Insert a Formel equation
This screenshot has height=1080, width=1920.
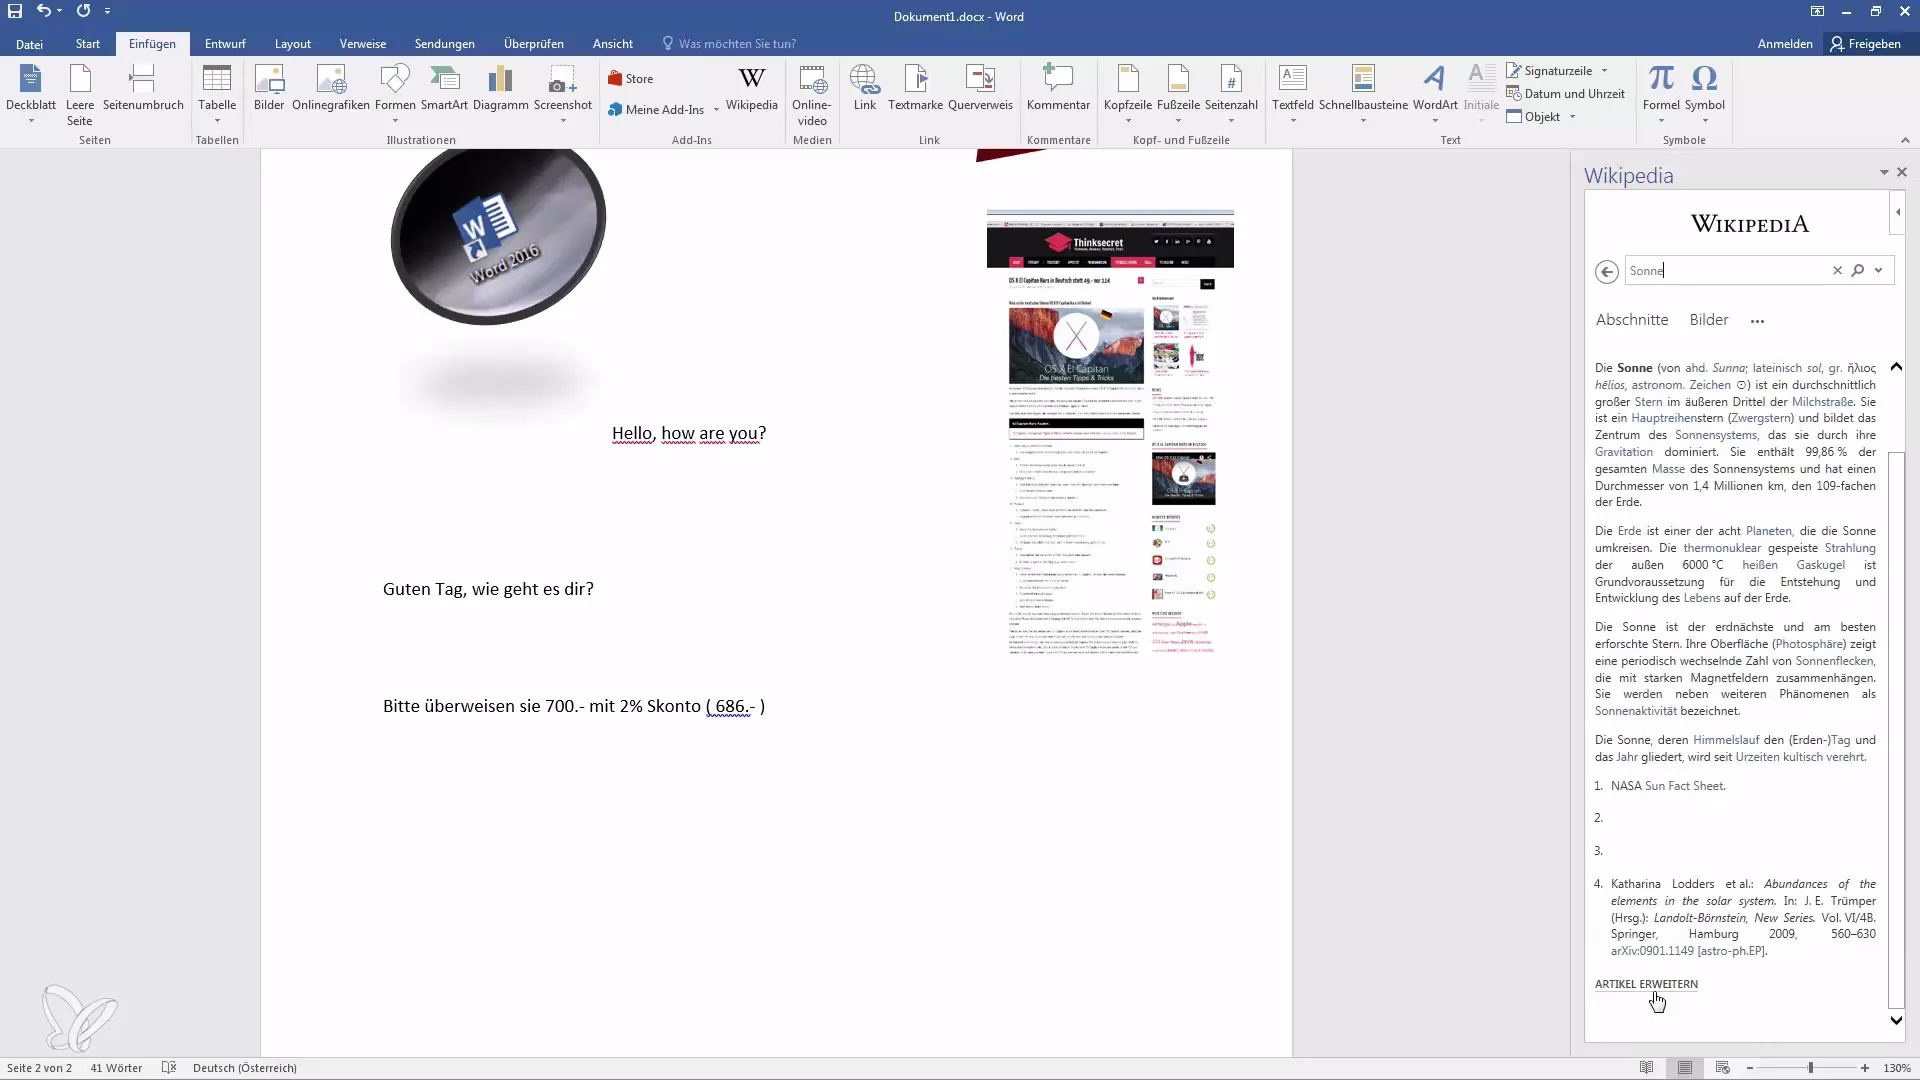coord(1661,93)
